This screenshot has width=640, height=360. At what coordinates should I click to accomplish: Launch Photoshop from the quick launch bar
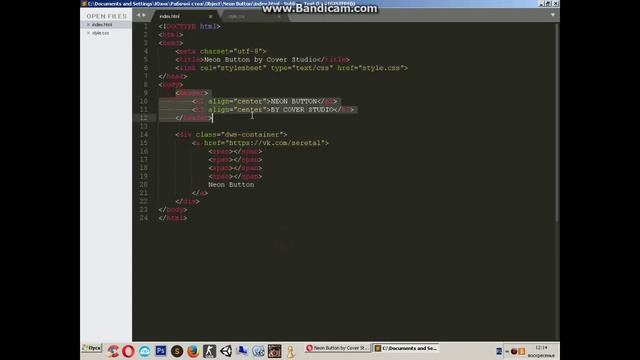point(161,351)
